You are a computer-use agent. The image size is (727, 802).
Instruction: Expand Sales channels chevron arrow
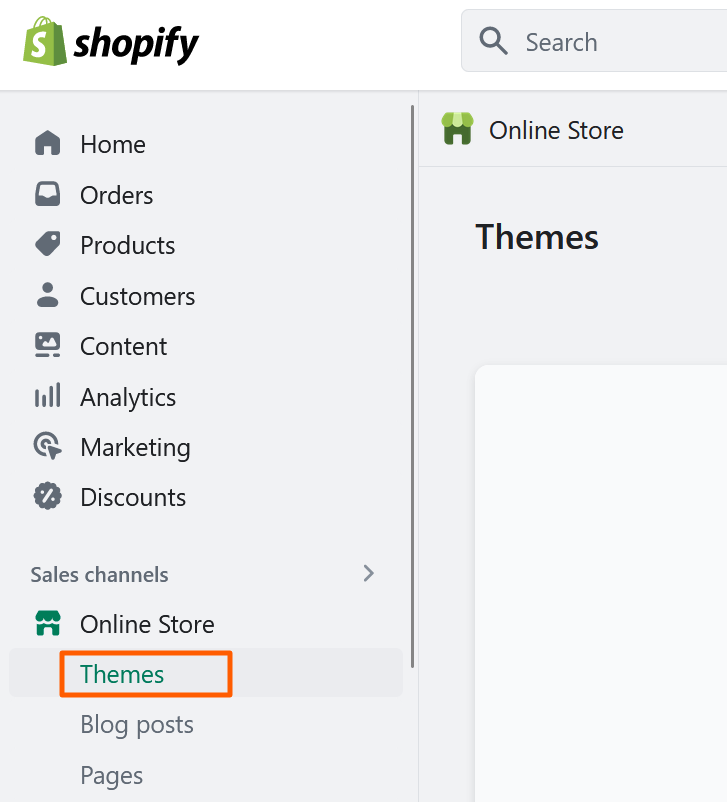pyautogui.click(x=369, y=573)
